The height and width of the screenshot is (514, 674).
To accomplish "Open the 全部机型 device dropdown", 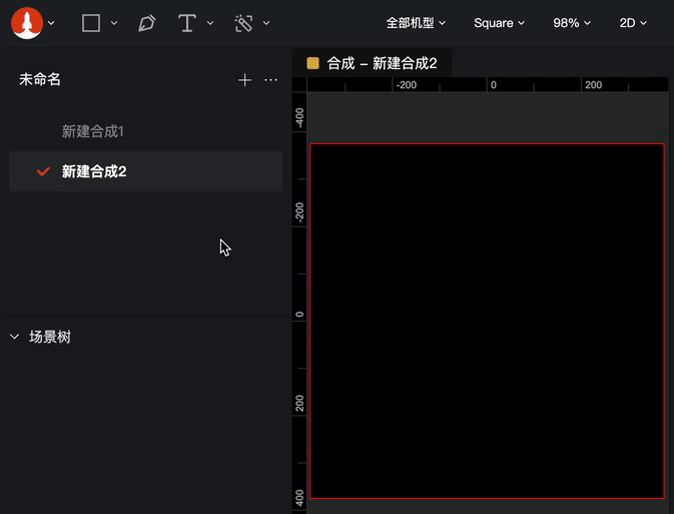I will [415, 23].
